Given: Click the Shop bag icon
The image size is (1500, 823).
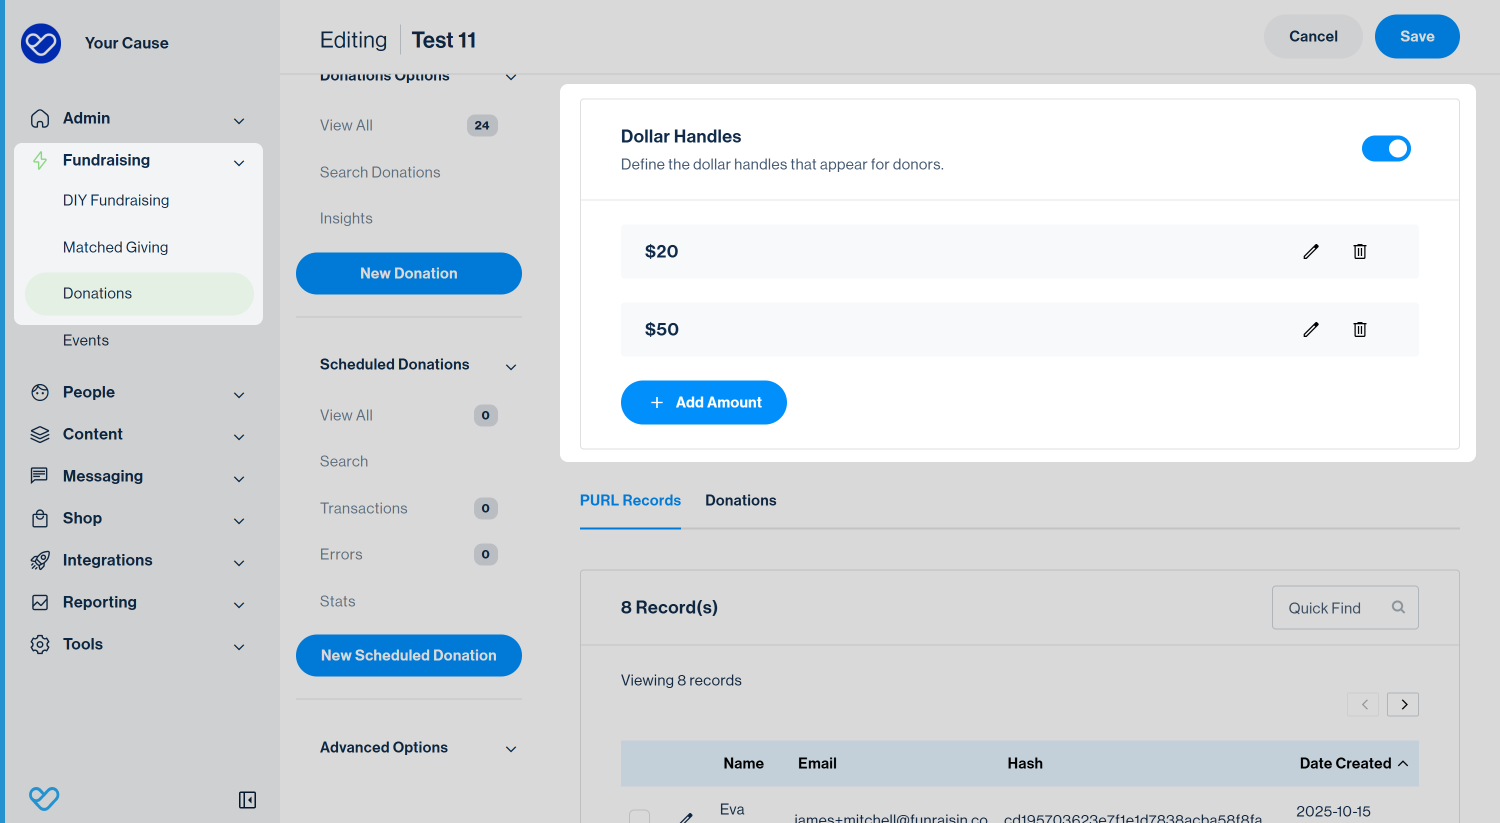Looking at the screenshot, I should 40,518.
